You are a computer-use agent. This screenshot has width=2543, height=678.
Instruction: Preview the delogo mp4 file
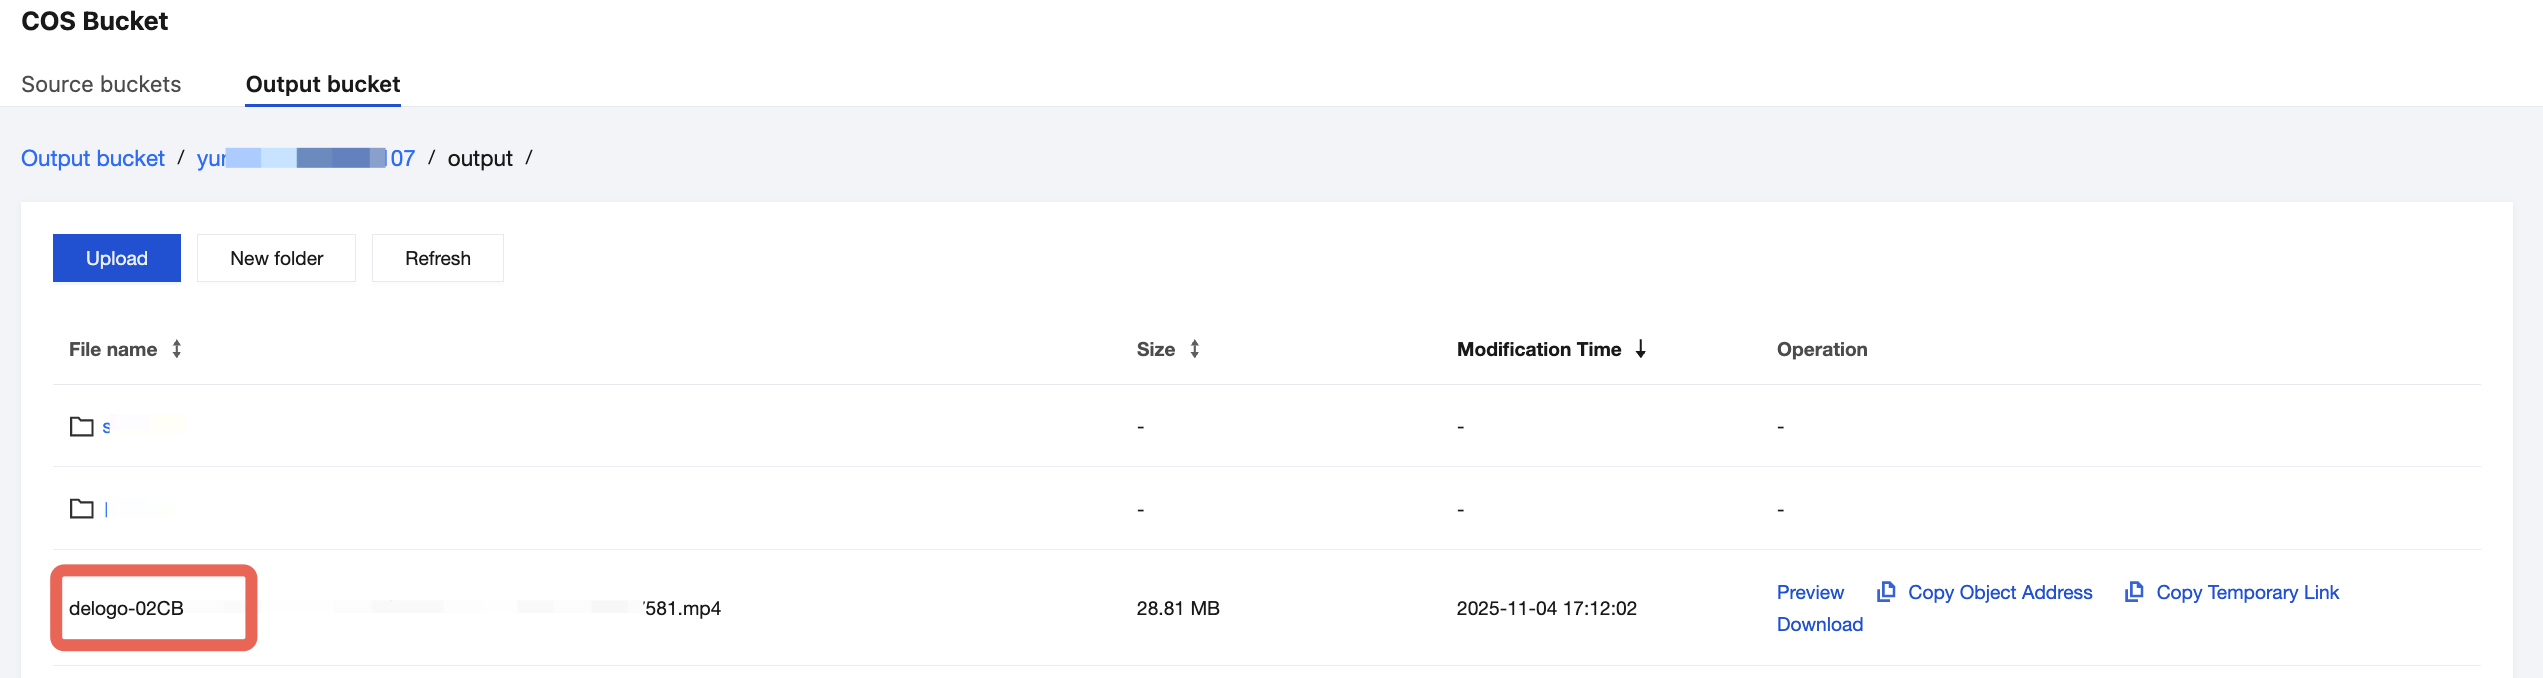point(1810,592)
